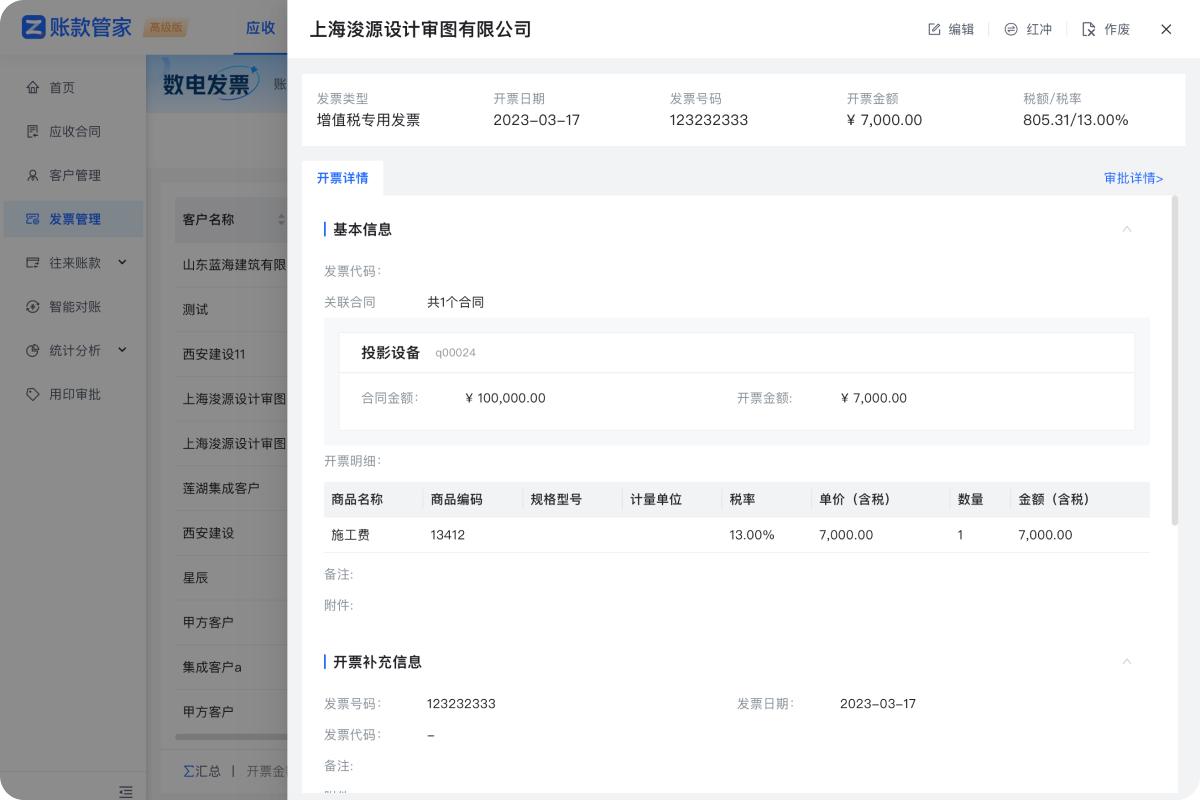Switch to the 应收 top tab
The image size is (1200, 800).
click(260, 28)
